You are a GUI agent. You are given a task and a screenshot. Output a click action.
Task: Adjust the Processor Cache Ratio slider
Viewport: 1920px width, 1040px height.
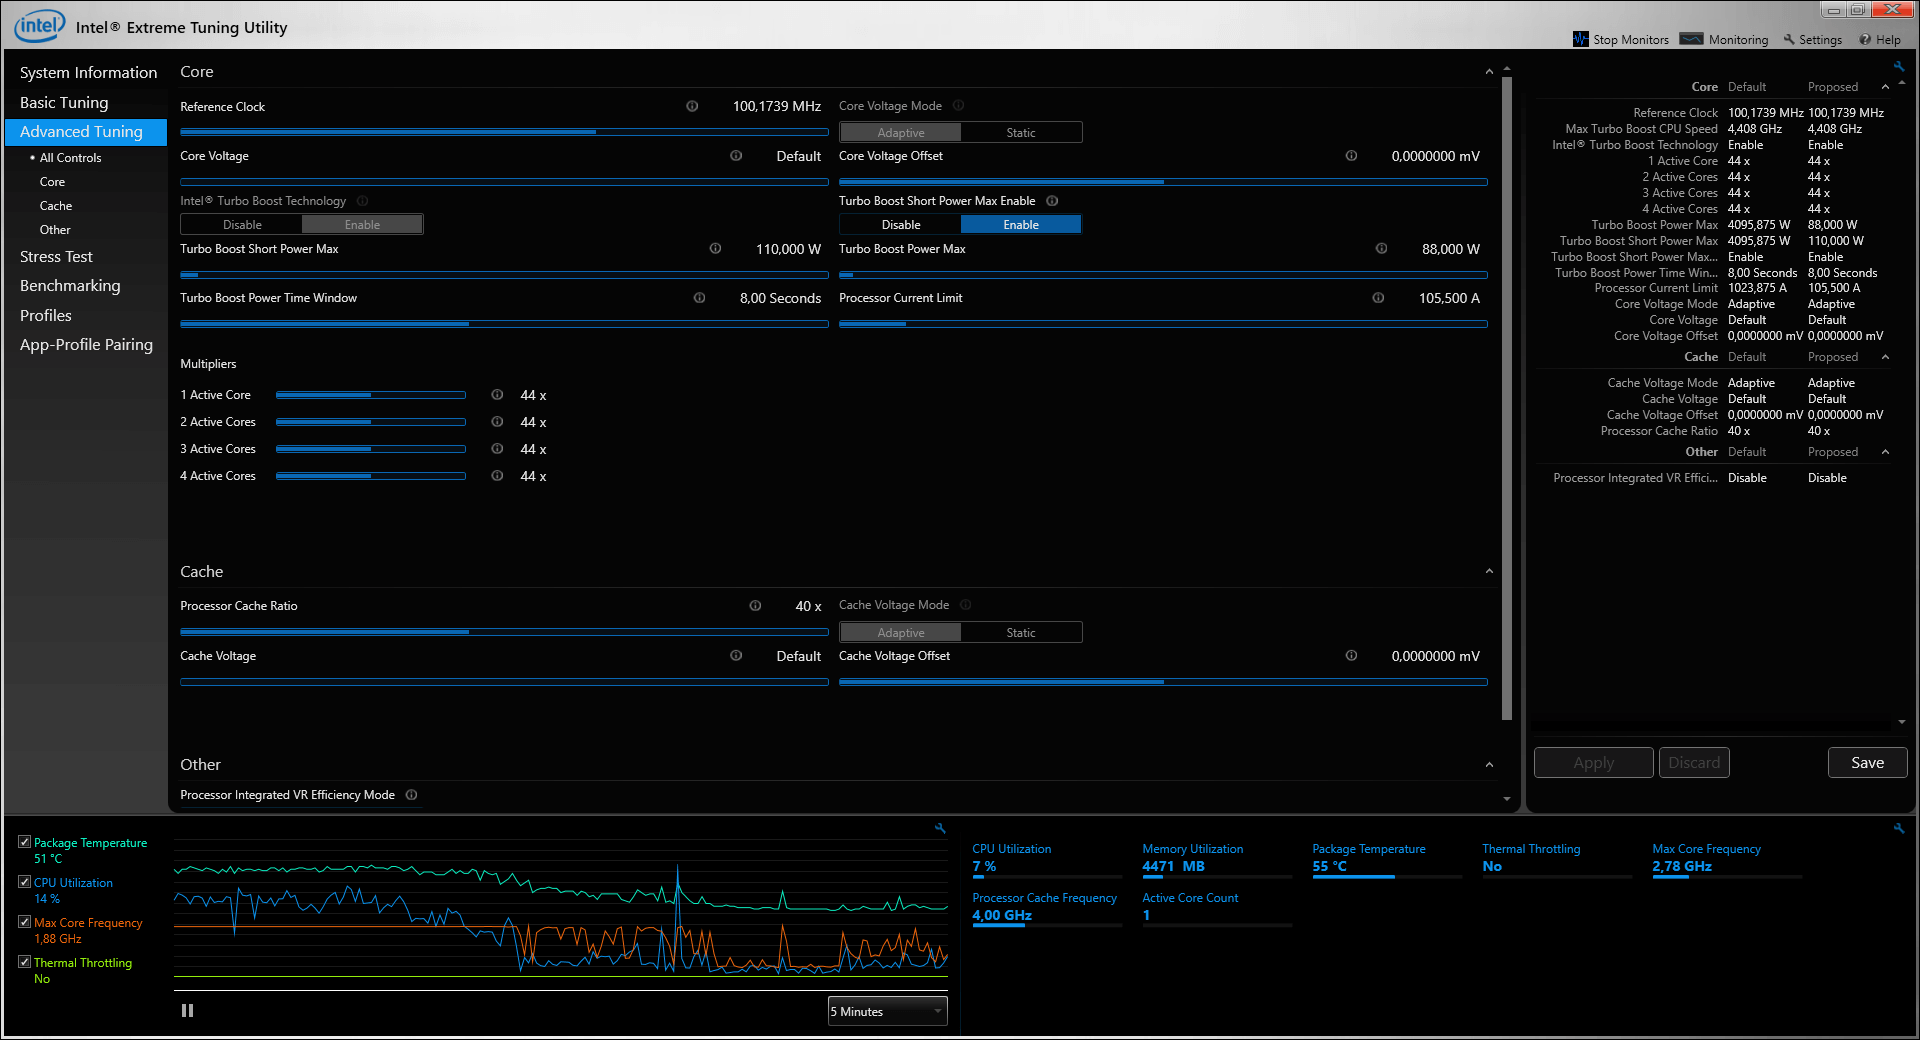(x=469, y=632)
